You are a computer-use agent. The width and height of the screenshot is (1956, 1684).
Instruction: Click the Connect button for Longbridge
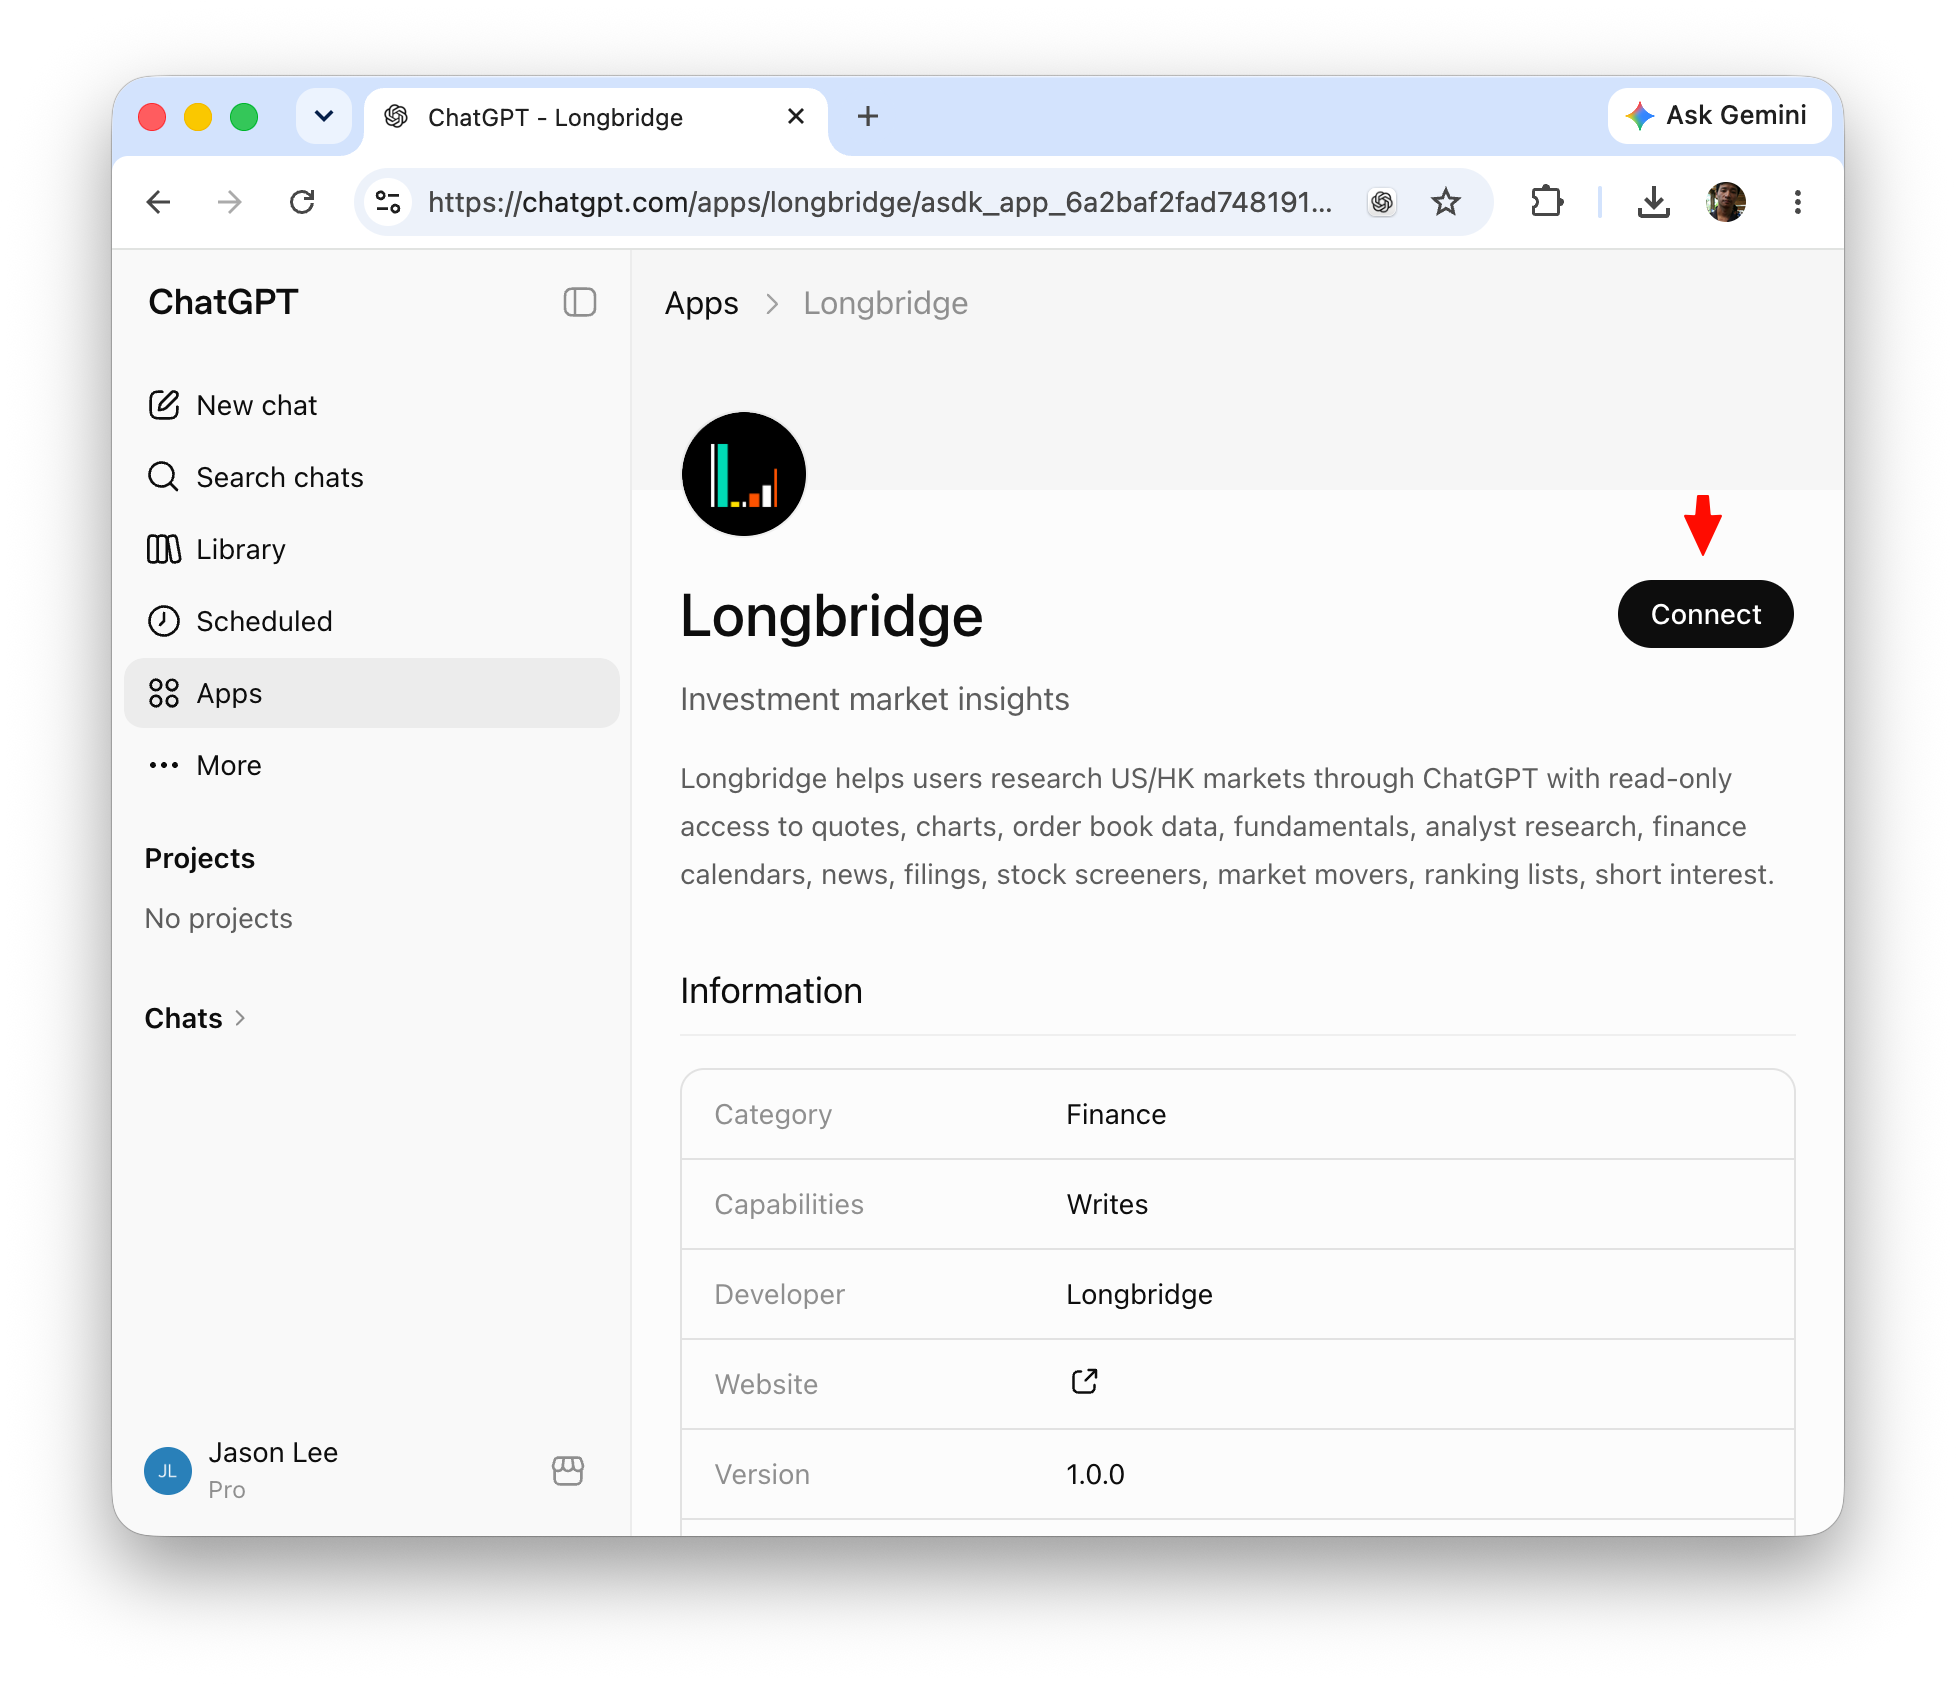[x=1705, y=614]
